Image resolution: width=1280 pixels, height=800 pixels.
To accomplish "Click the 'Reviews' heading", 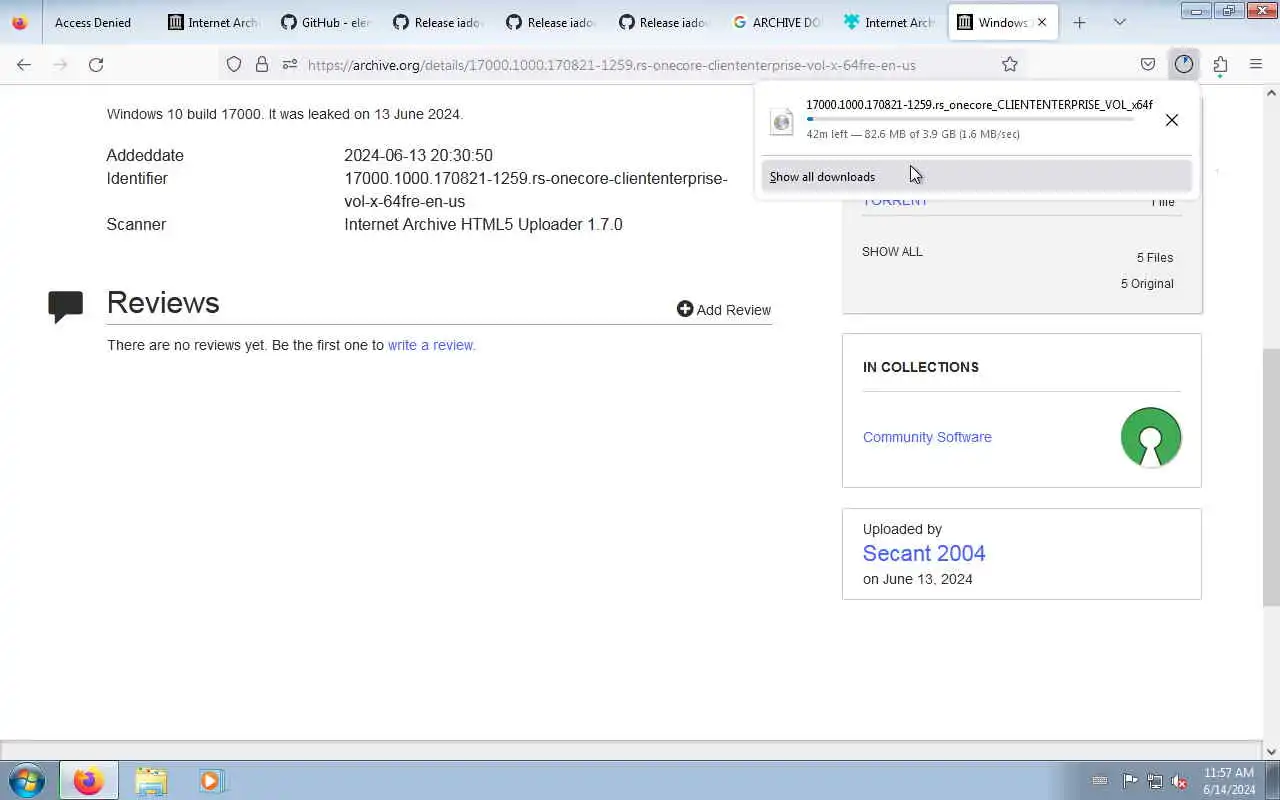I will (163, 303).
